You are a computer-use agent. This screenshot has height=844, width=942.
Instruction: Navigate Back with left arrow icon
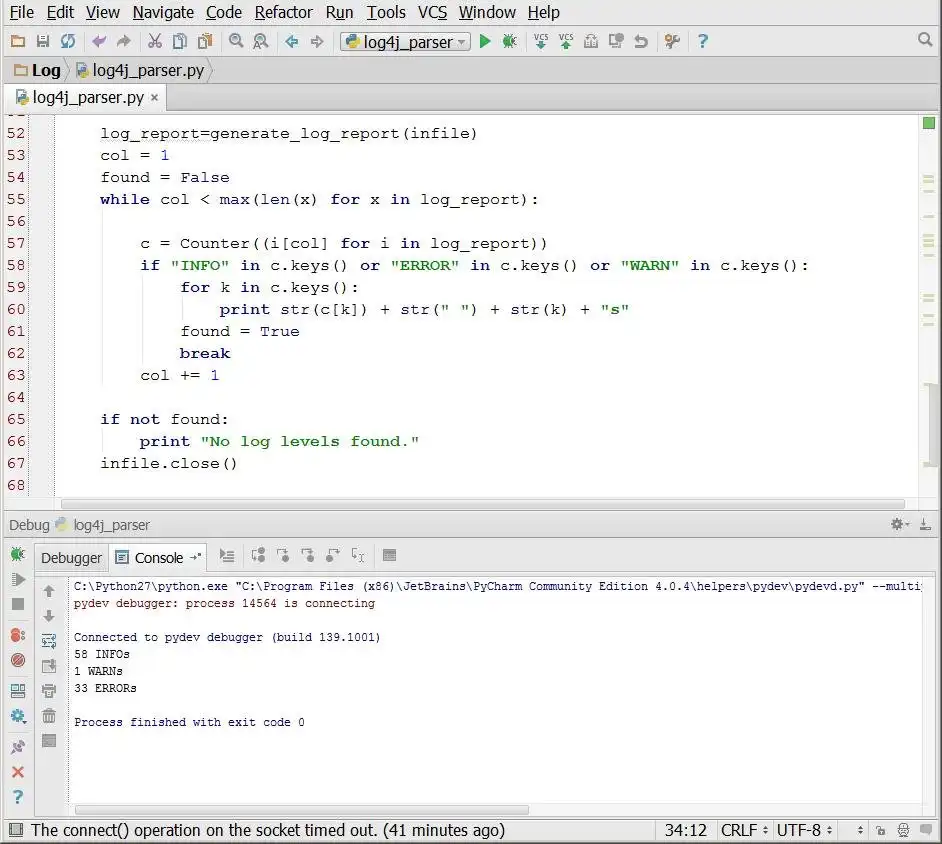pos(292,41)
